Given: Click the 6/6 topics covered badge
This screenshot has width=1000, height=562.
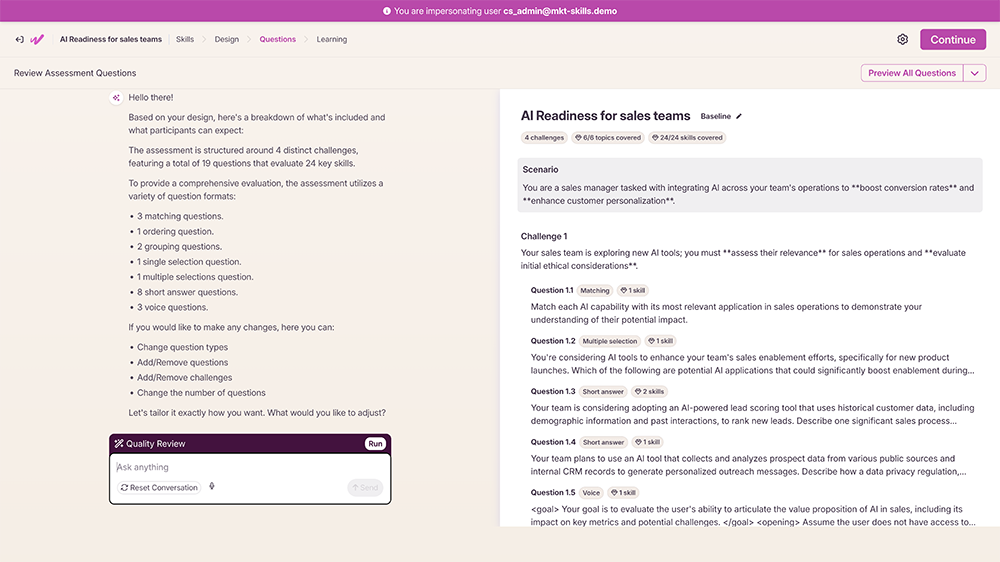Looking at the screenshot, I should click(x=607, y=138).
